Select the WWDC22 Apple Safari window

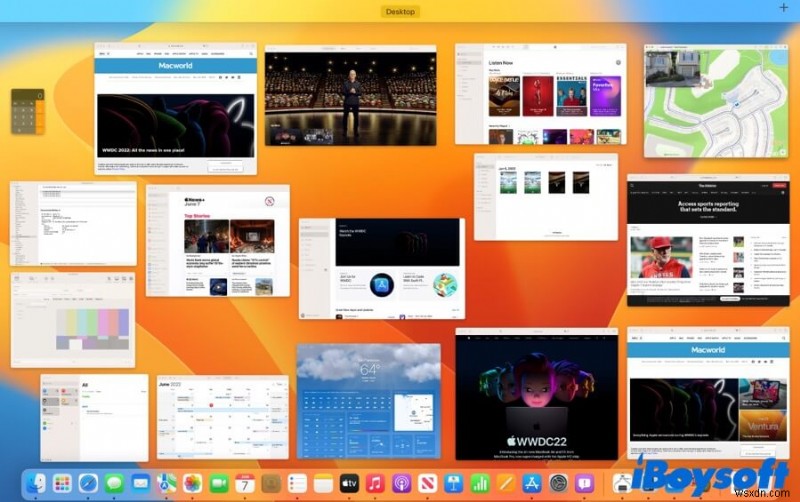pos(537,394)
